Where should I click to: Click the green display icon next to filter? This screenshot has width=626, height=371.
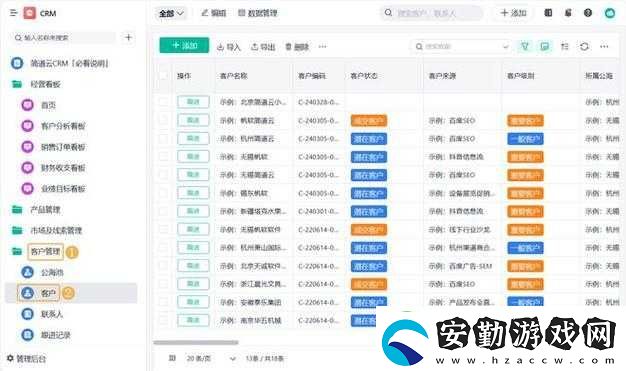(x=544, y=46)
